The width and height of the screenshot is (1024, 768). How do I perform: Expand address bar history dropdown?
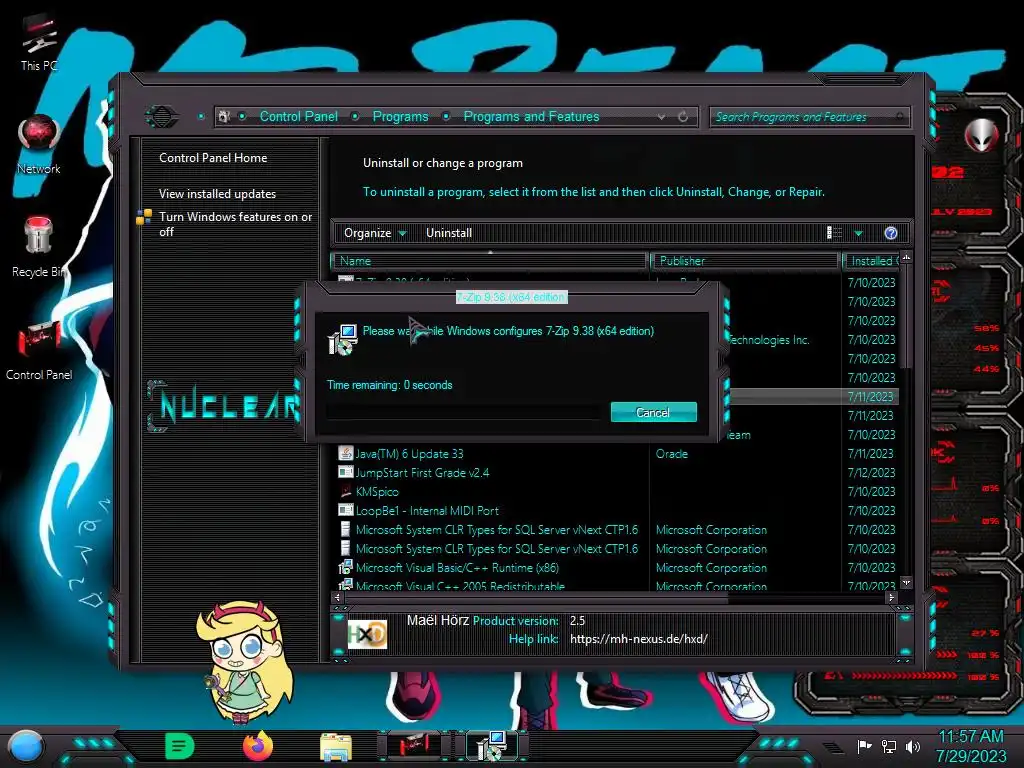point(662,117)
